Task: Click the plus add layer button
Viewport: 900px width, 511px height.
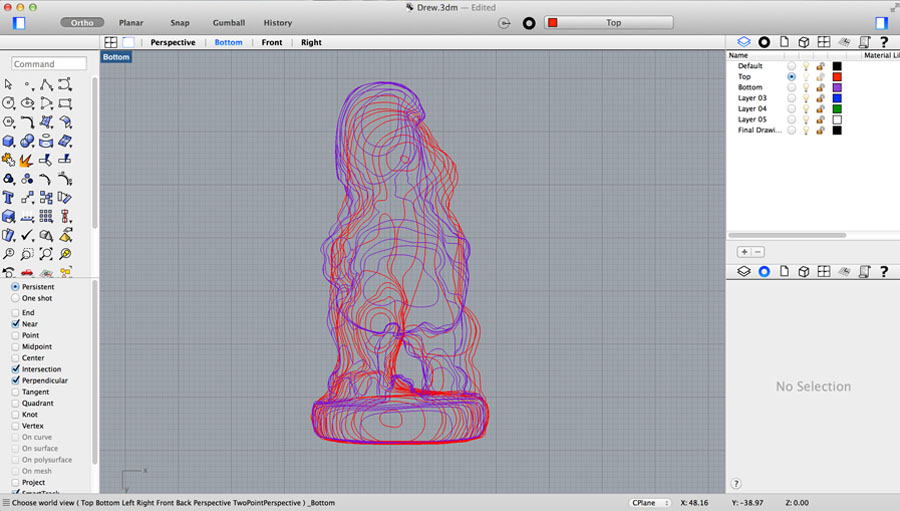Action: coord(744,252)
